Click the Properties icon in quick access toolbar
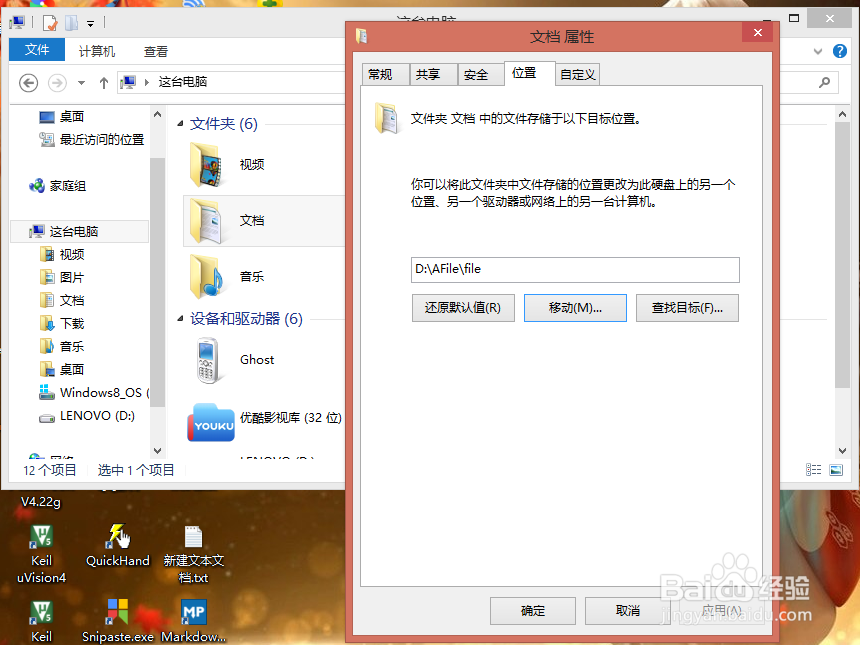Image resolution: width=860 pixels, height=645 pixels. point(50,23)
